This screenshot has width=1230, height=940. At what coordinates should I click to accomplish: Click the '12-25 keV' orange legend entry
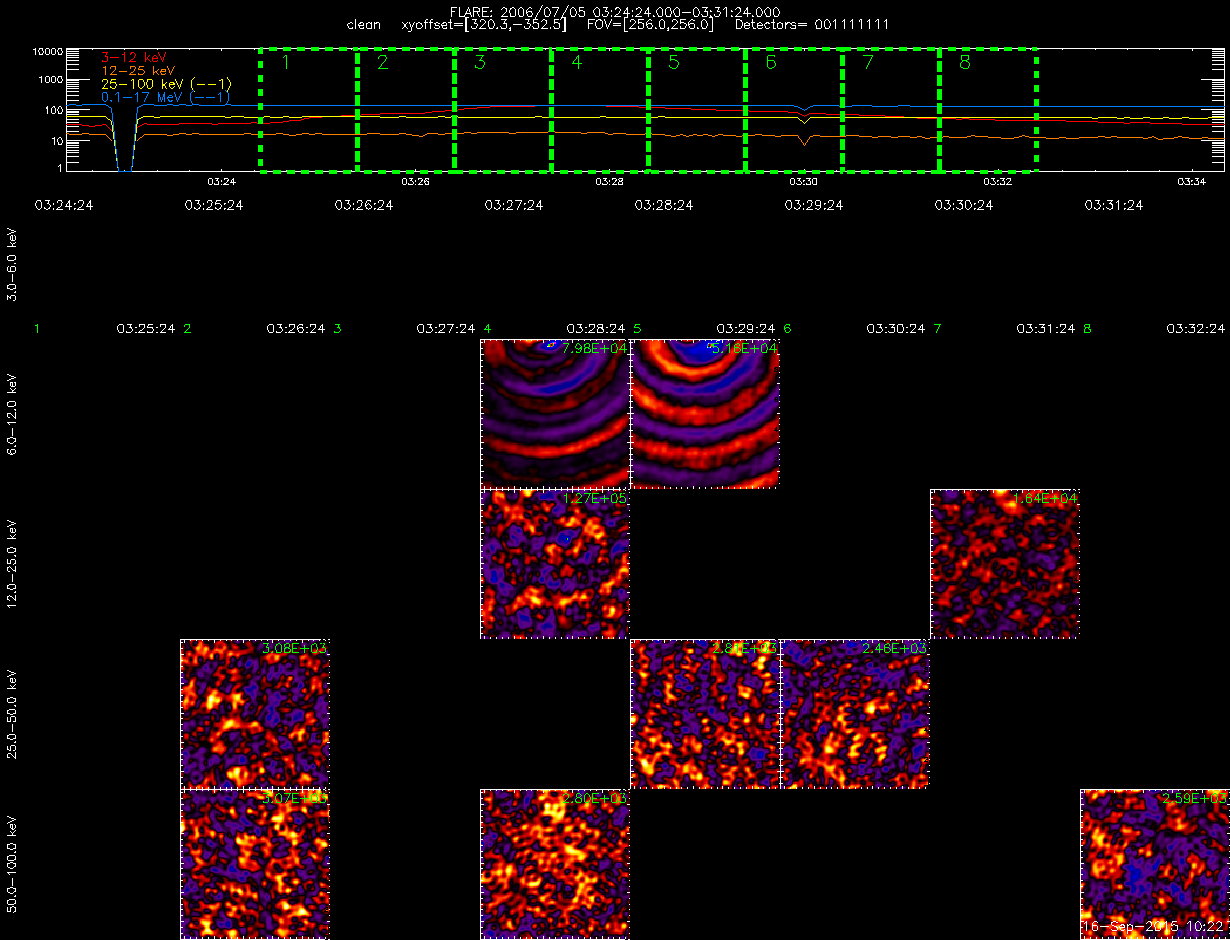pos(137,70)
